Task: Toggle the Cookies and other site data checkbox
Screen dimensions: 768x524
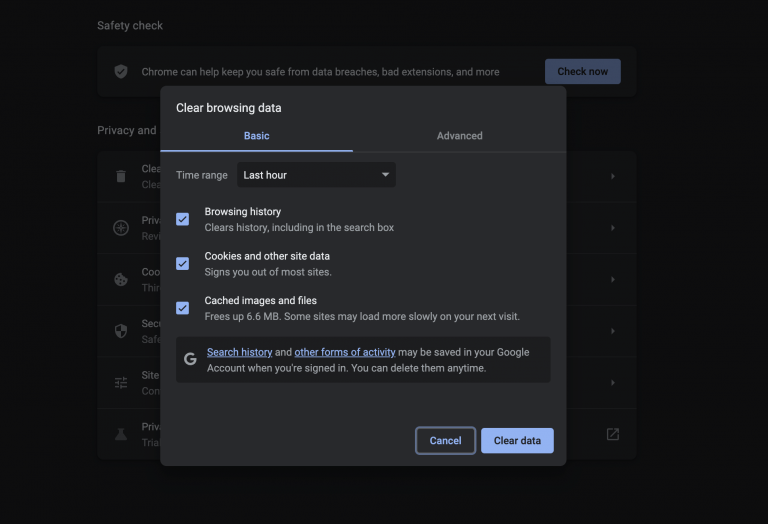Action: [183, 264]
